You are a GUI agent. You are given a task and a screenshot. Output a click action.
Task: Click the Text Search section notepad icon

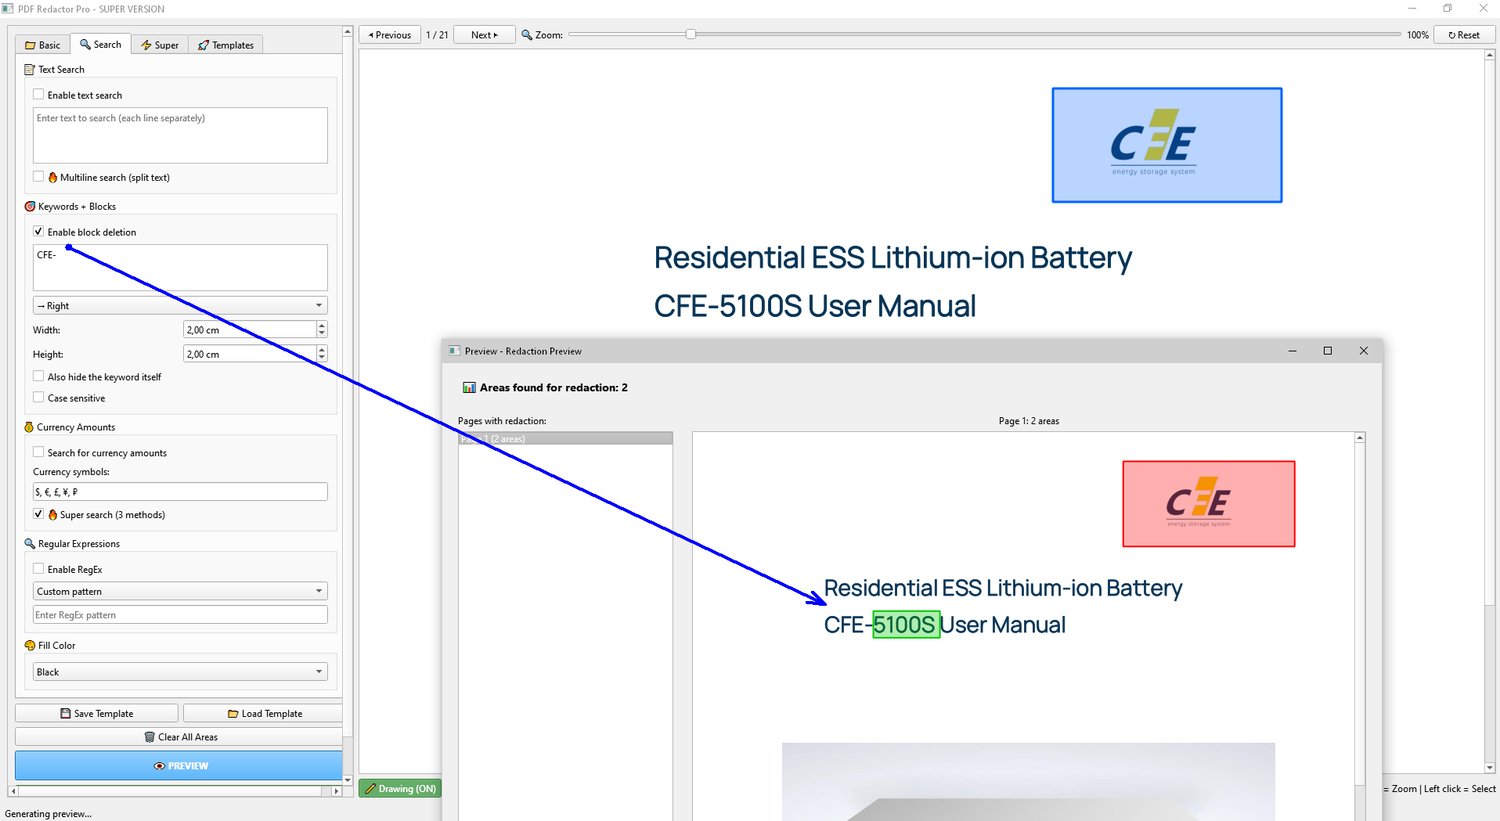pyautogui.click(x=29, y=70)
